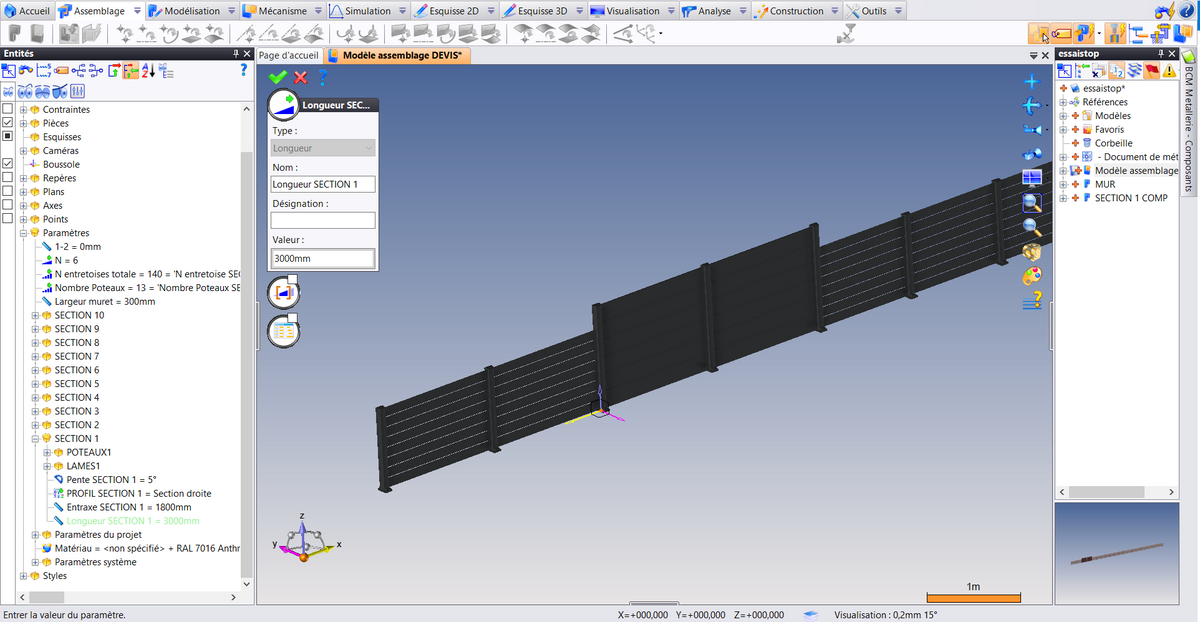Screen dimensions: 1200x622
Task: Click the yellow warning triangle icon
Action: point(1169,71)
